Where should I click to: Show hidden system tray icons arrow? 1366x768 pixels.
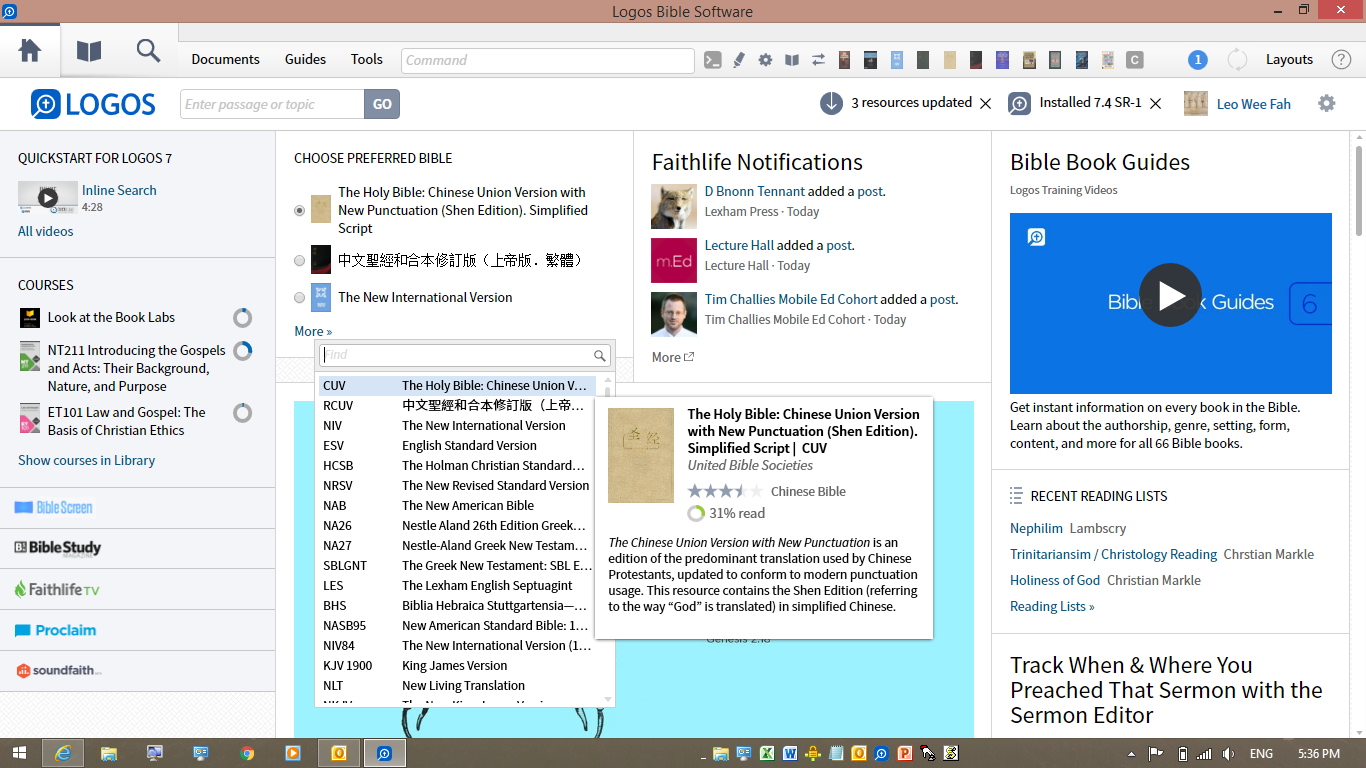[x=1132, y=754]
